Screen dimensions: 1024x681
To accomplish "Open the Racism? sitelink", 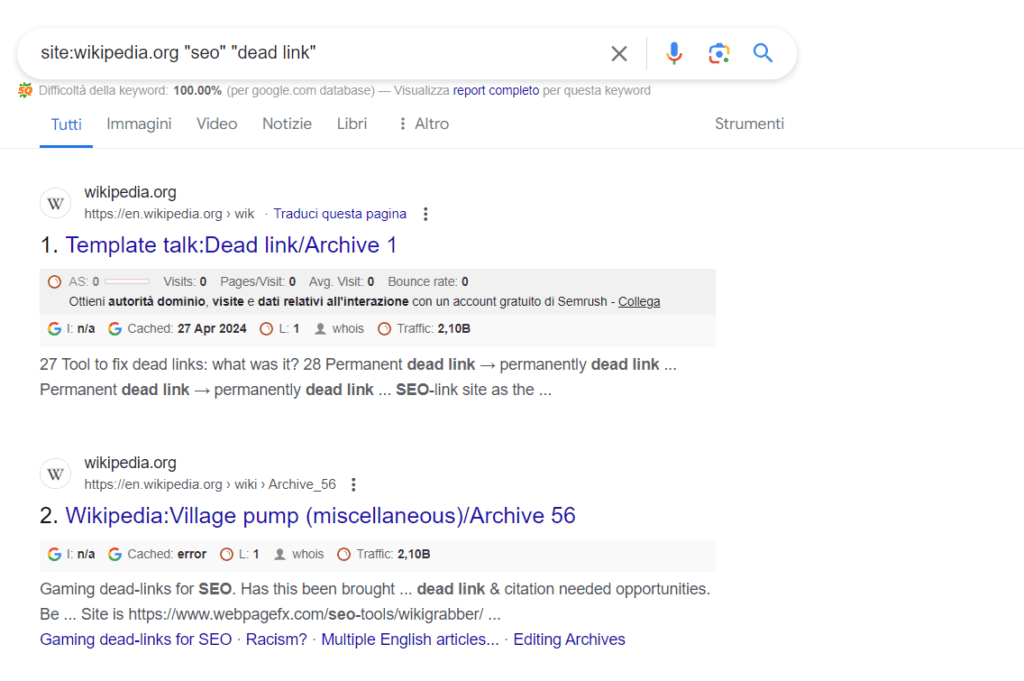I will [x=276, y=639].
